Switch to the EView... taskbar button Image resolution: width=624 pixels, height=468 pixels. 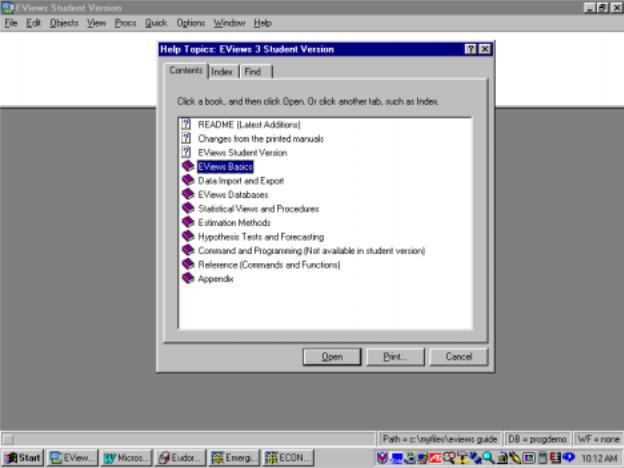tap(72, 458)
